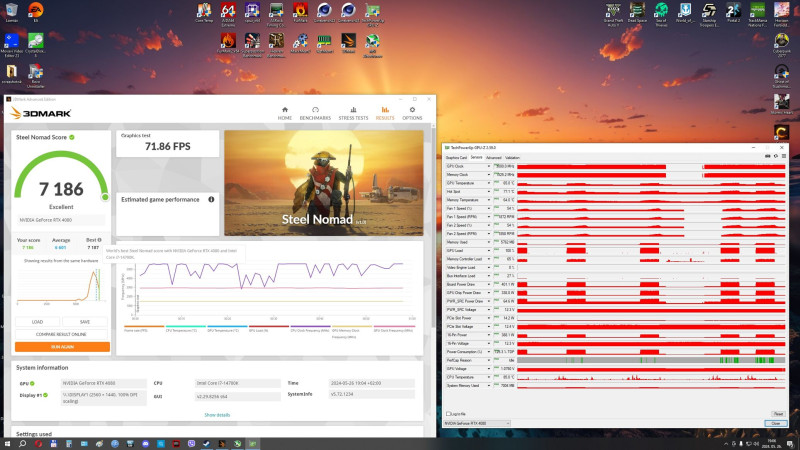Viewport: 800px width, 450px height.
Task: Open Memory Clock sensor dropdown arrow
Action: [489, 174]
